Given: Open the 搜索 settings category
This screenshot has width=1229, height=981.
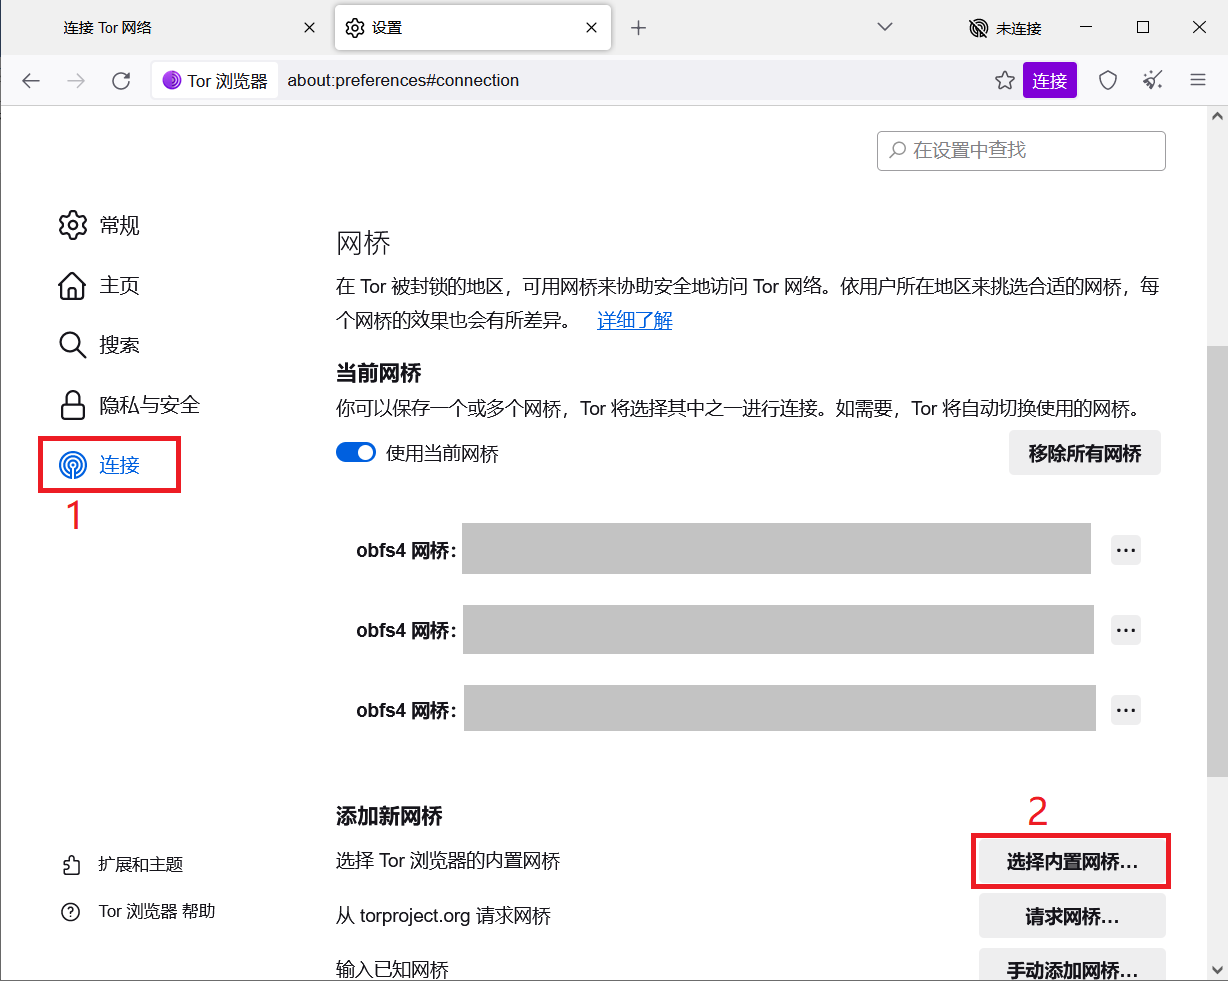Looking at the screenshot, I should (x=100, y=345).
